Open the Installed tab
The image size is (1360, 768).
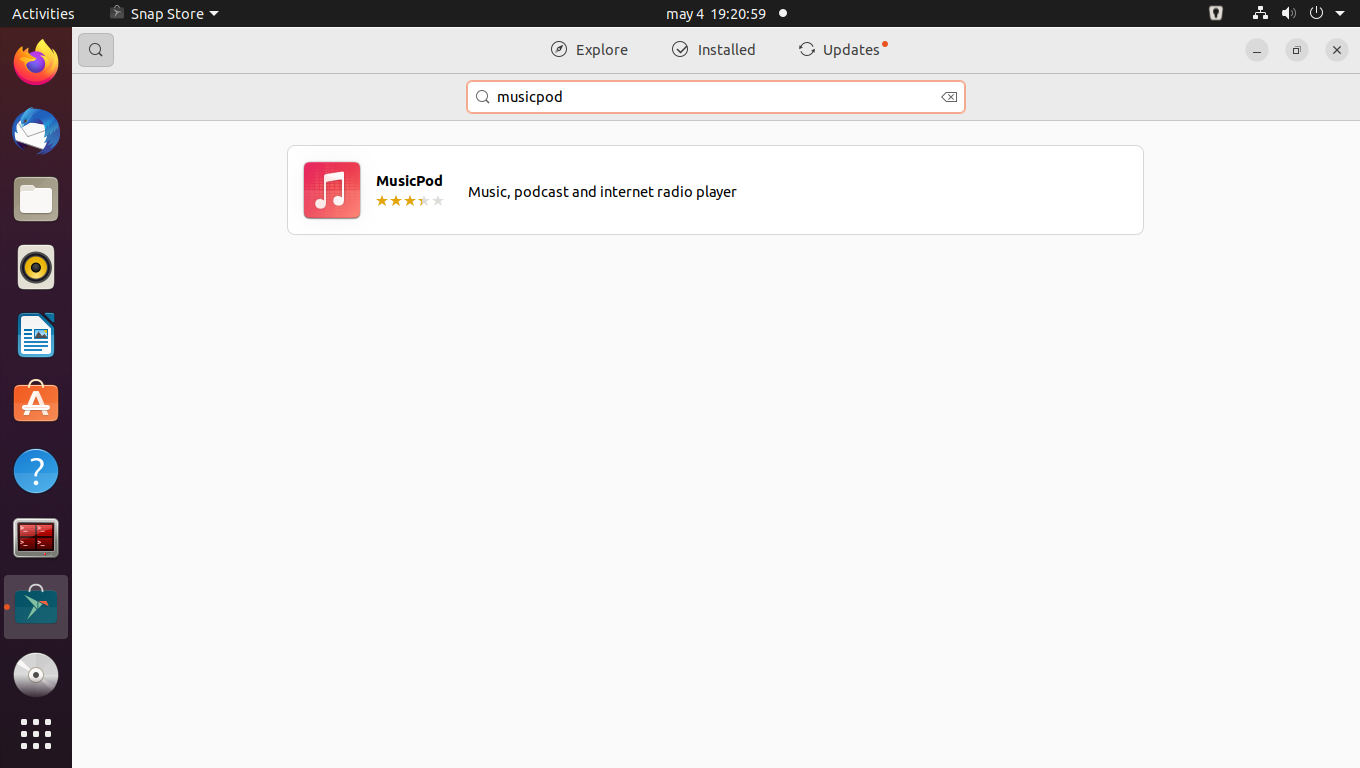tap(713, 50)
